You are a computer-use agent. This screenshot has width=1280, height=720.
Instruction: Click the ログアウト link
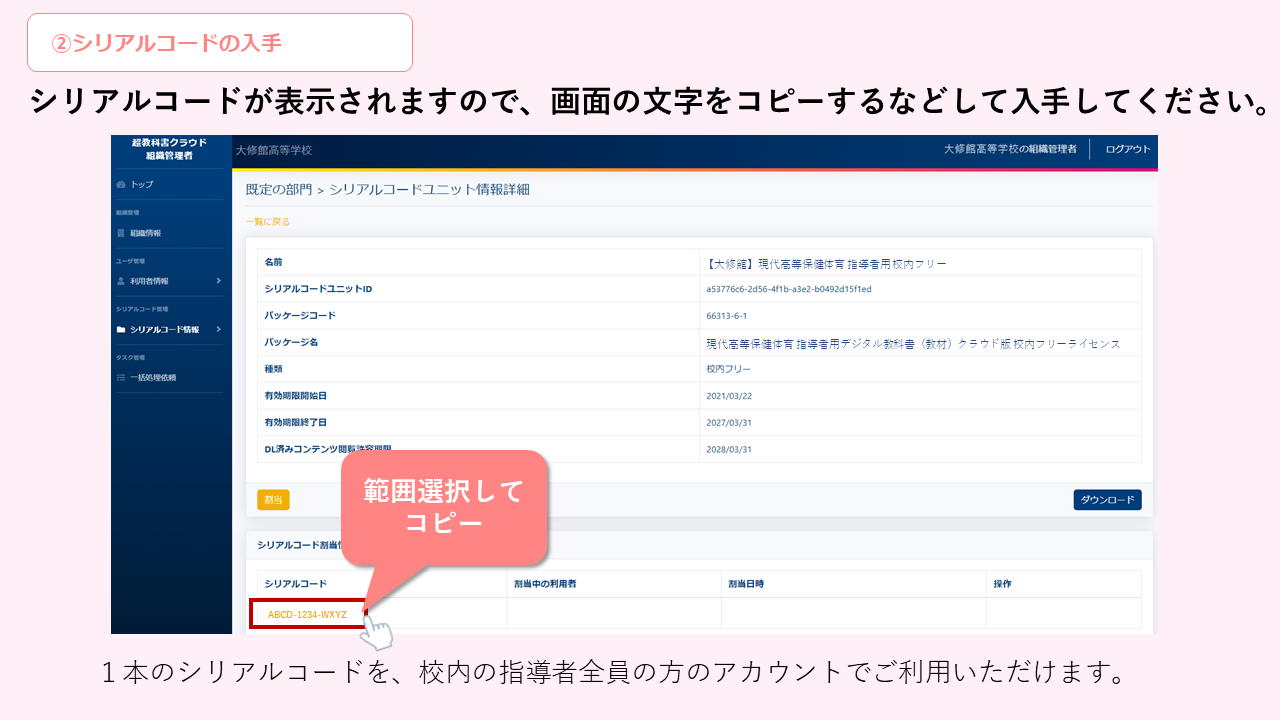pos(1127,149)
